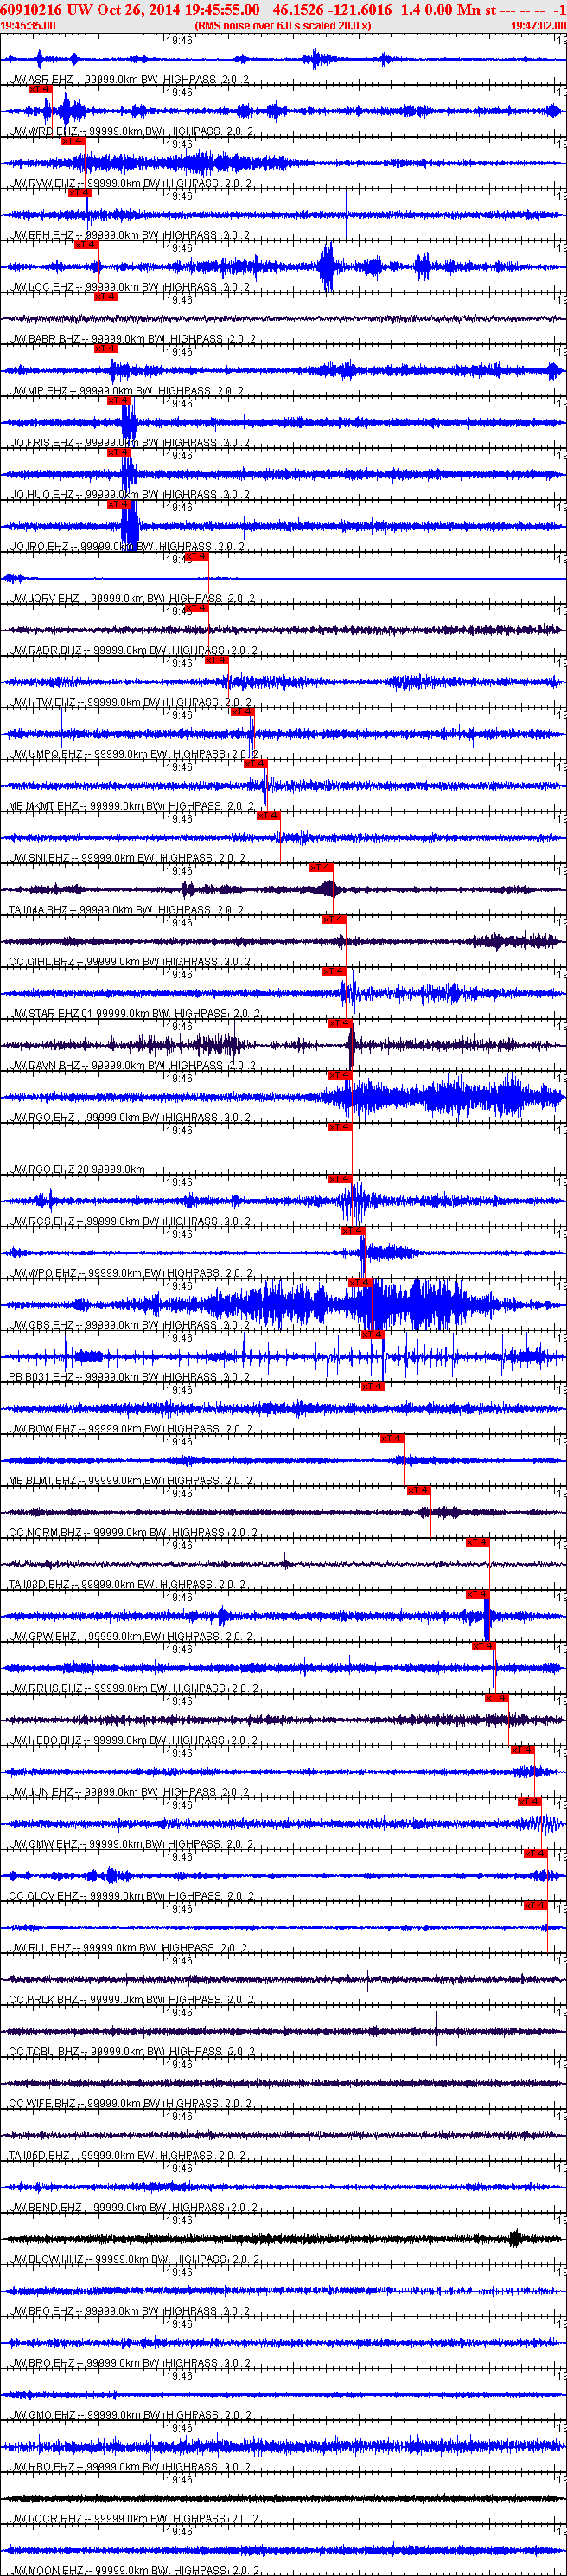Select the 'MB.BLMT EHZ' station label
The width and height of the screenshot is (567, 2576).
pyautogui.click(x=43, y=1483)
